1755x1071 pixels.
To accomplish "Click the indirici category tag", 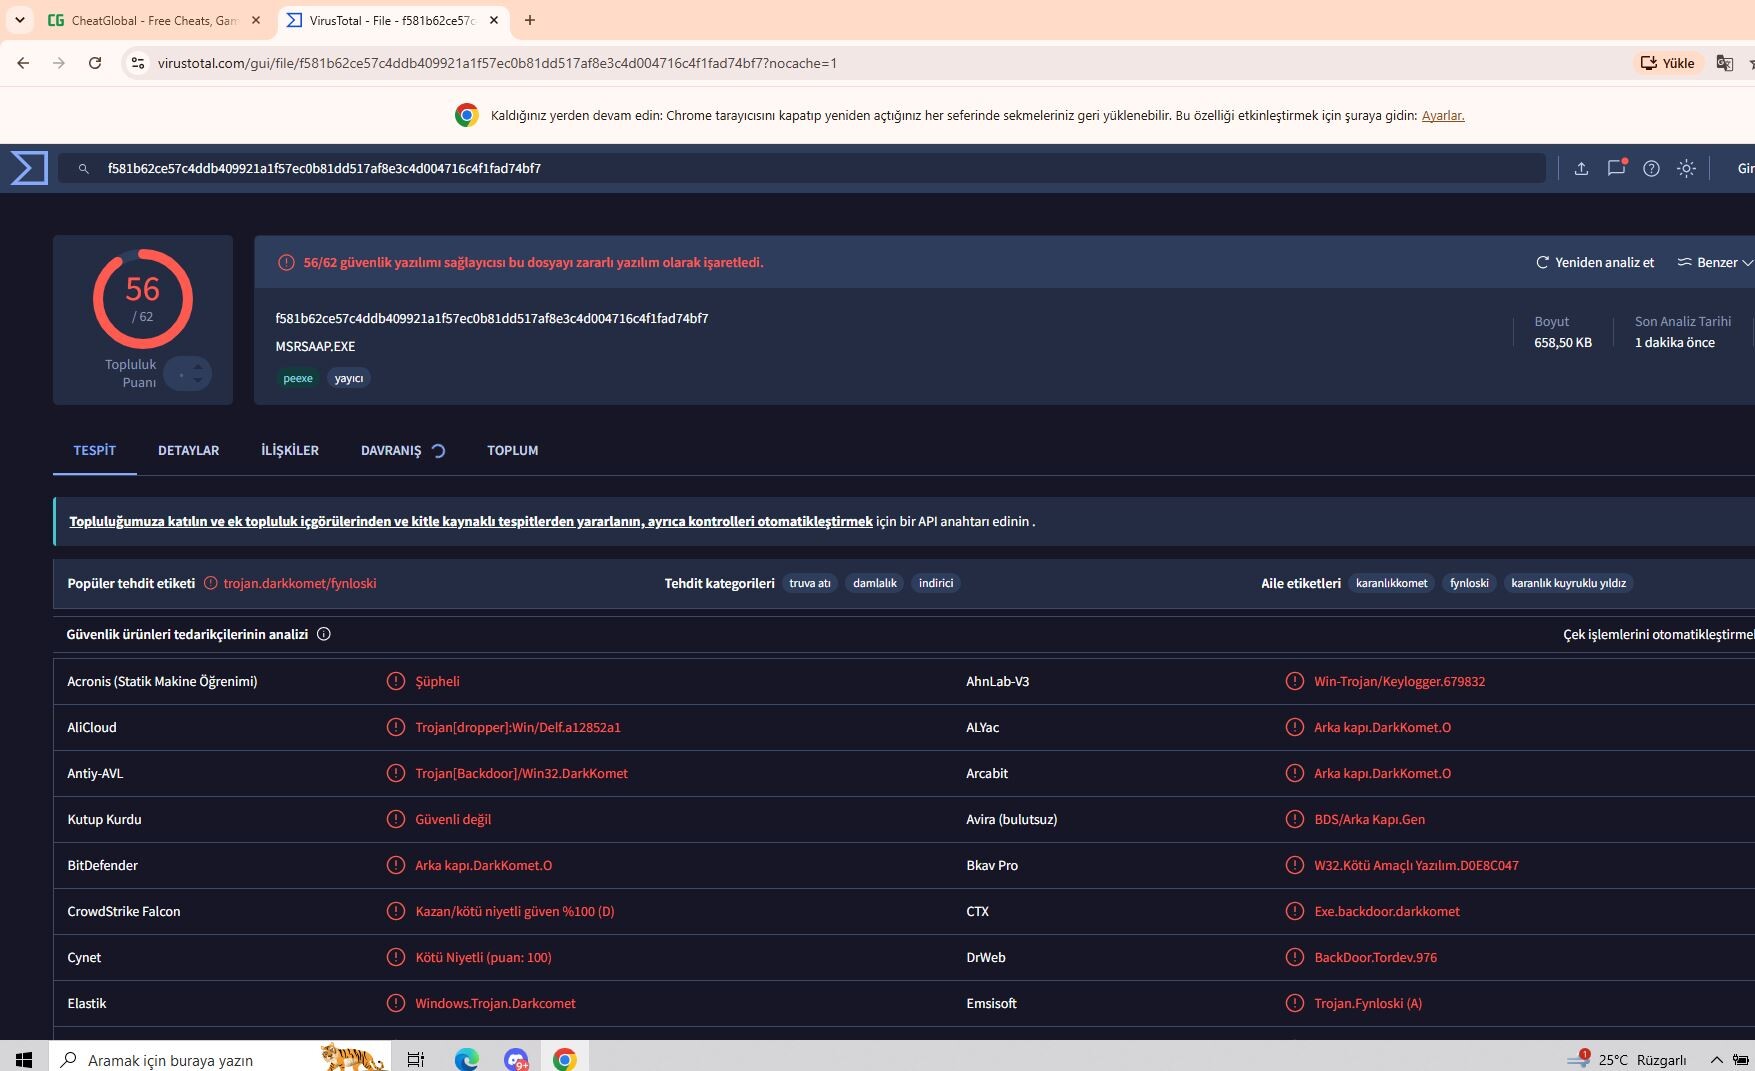I will 936,583.
